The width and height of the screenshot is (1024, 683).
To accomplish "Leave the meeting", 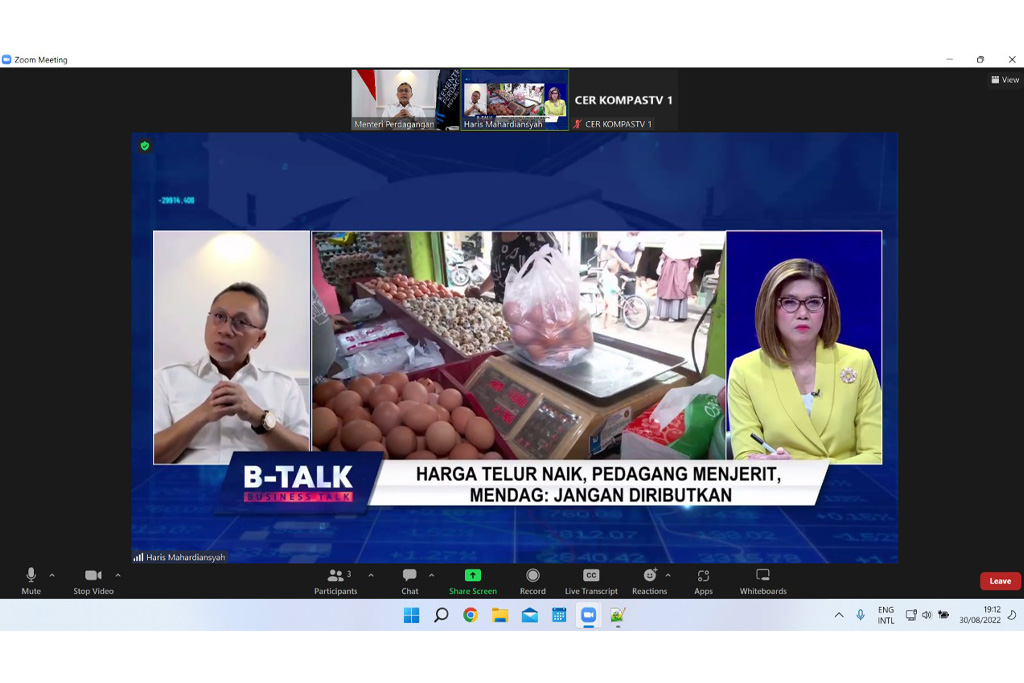I will click(1000, 581).
